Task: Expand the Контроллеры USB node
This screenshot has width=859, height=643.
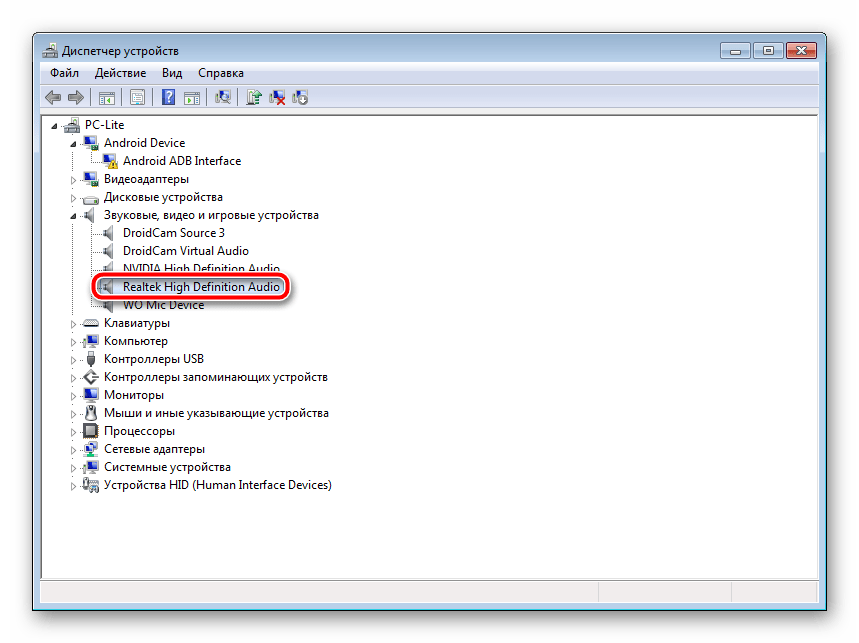Action: (74, 360)
